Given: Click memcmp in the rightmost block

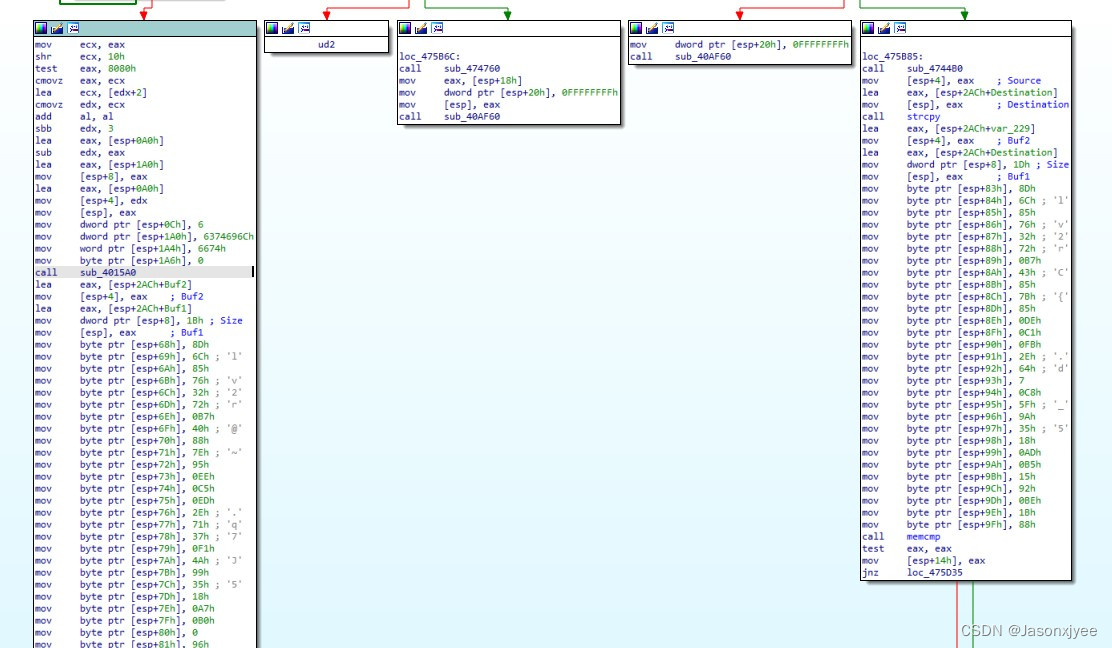Looking at the screenshot, I should click(x=925, y=536).
